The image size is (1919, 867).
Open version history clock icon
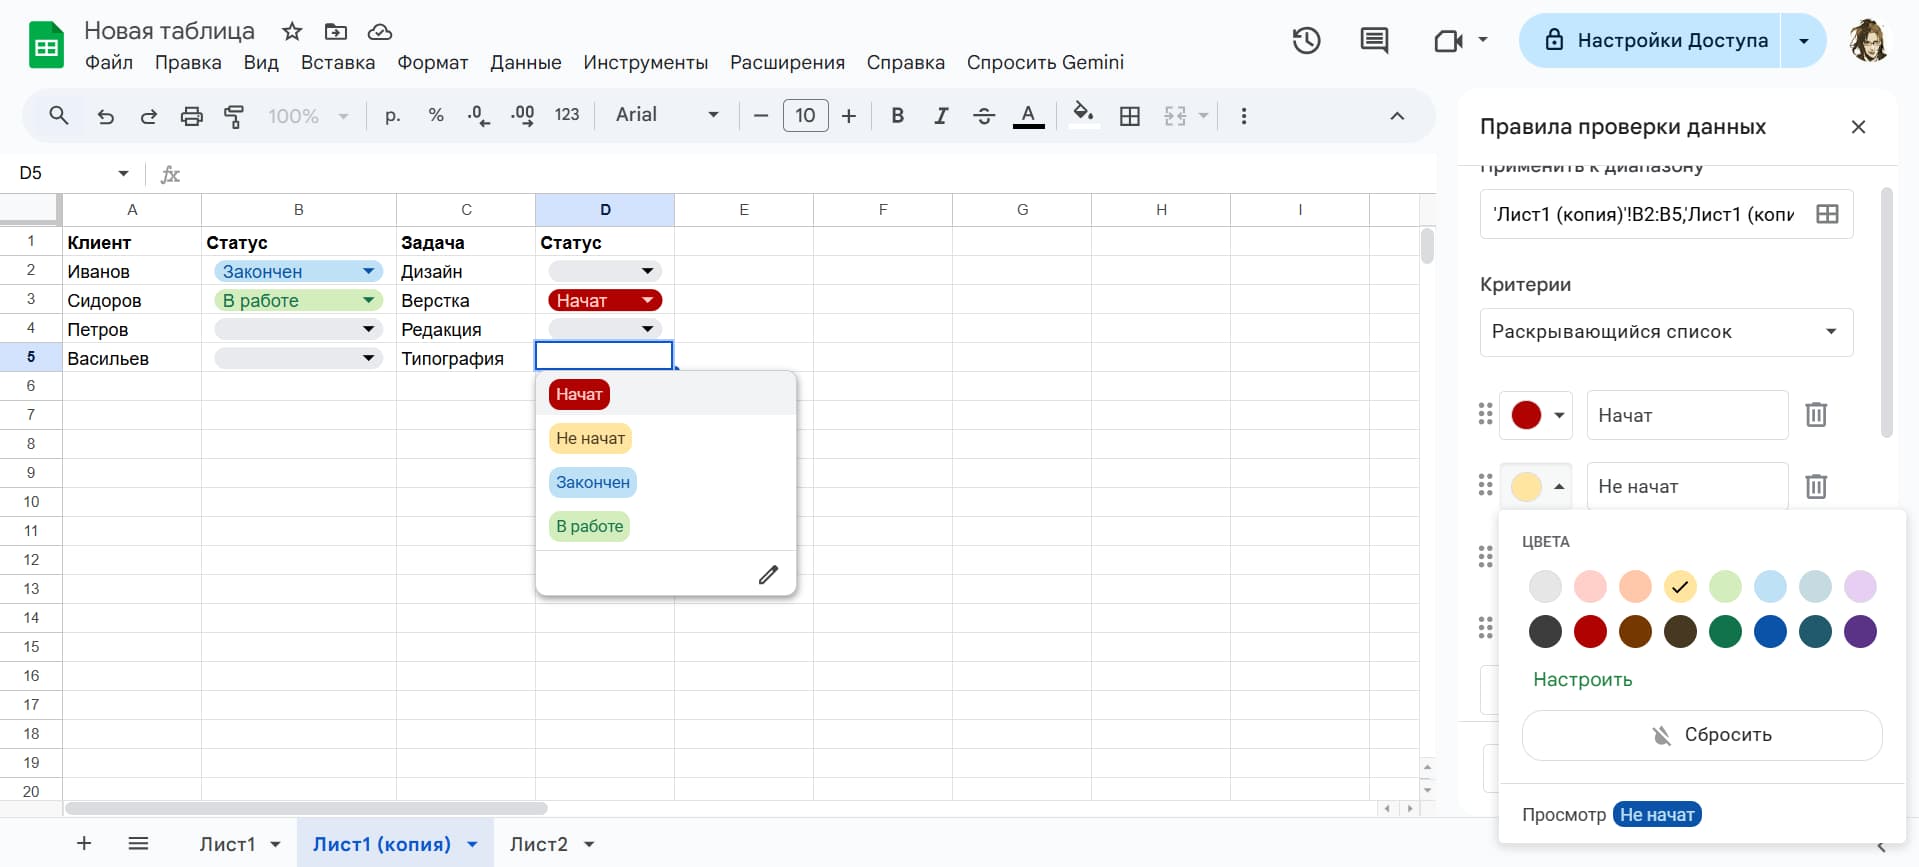(1306, 41)
